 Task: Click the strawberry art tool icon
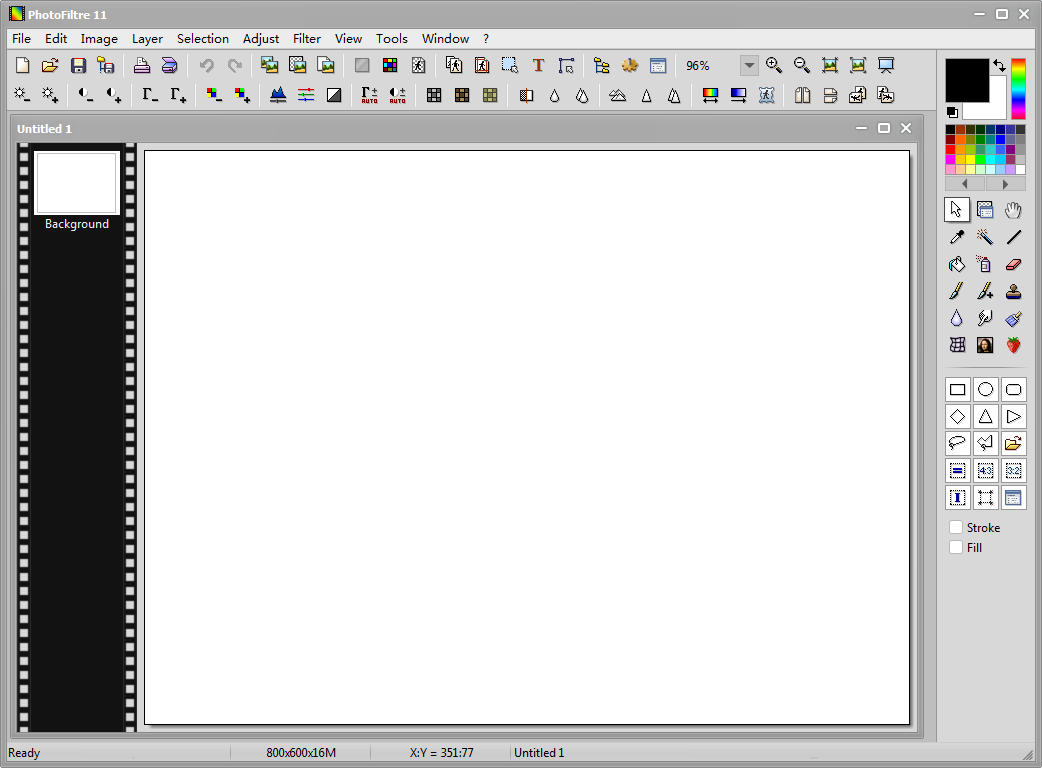[x=1013, y=345]
